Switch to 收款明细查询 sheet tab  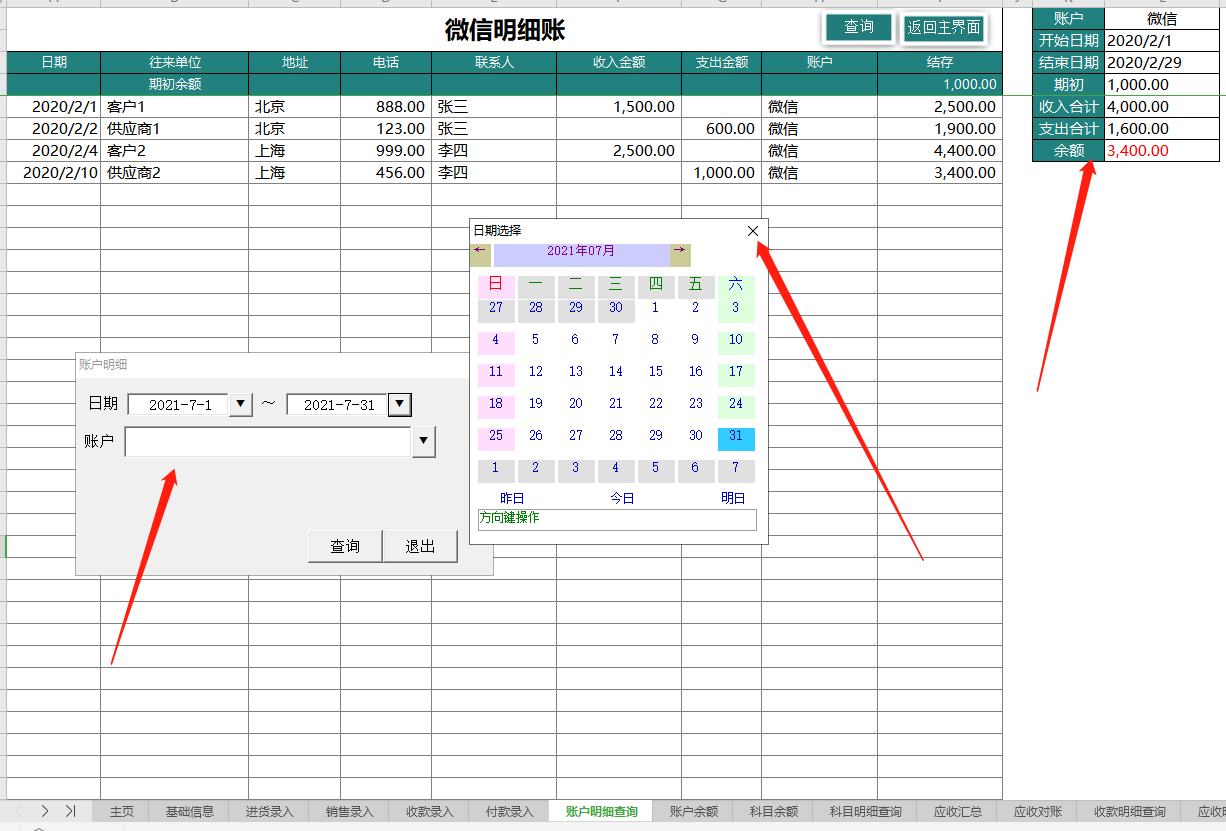1129,811
